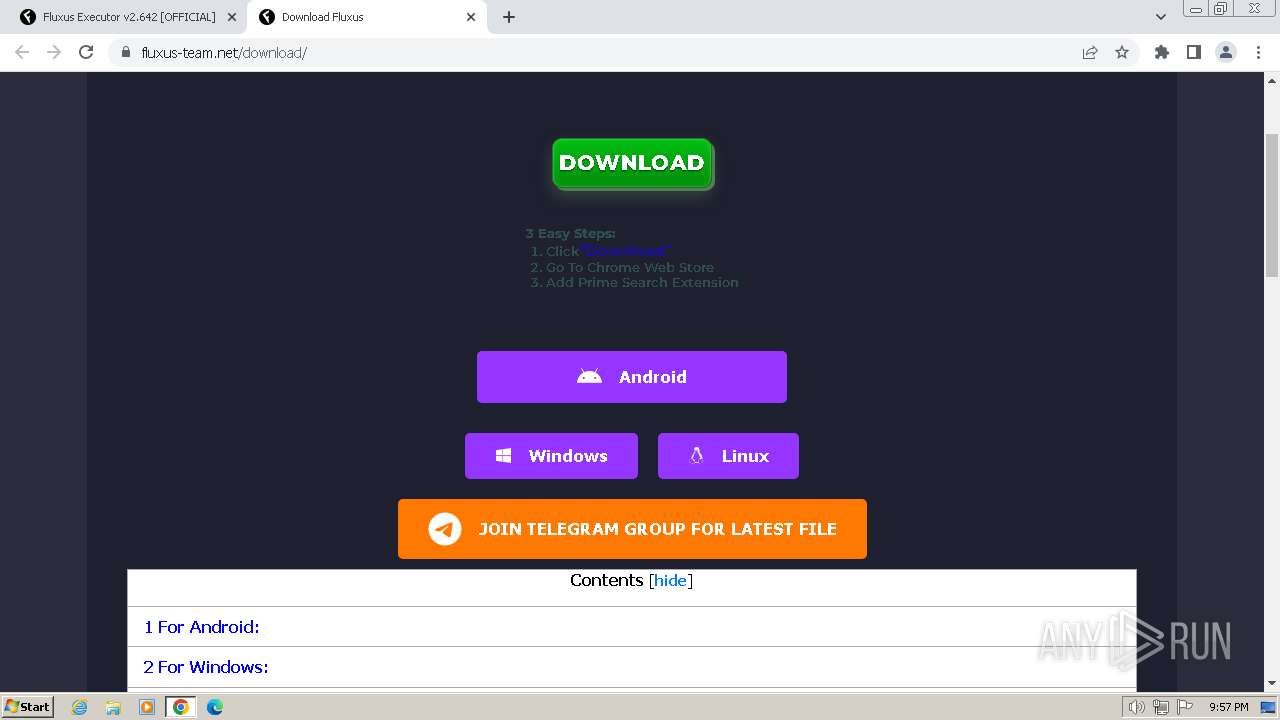View site security lock info
This screenshot has width=1280, height=720.
pyautogui.click(x=126, y=52)
